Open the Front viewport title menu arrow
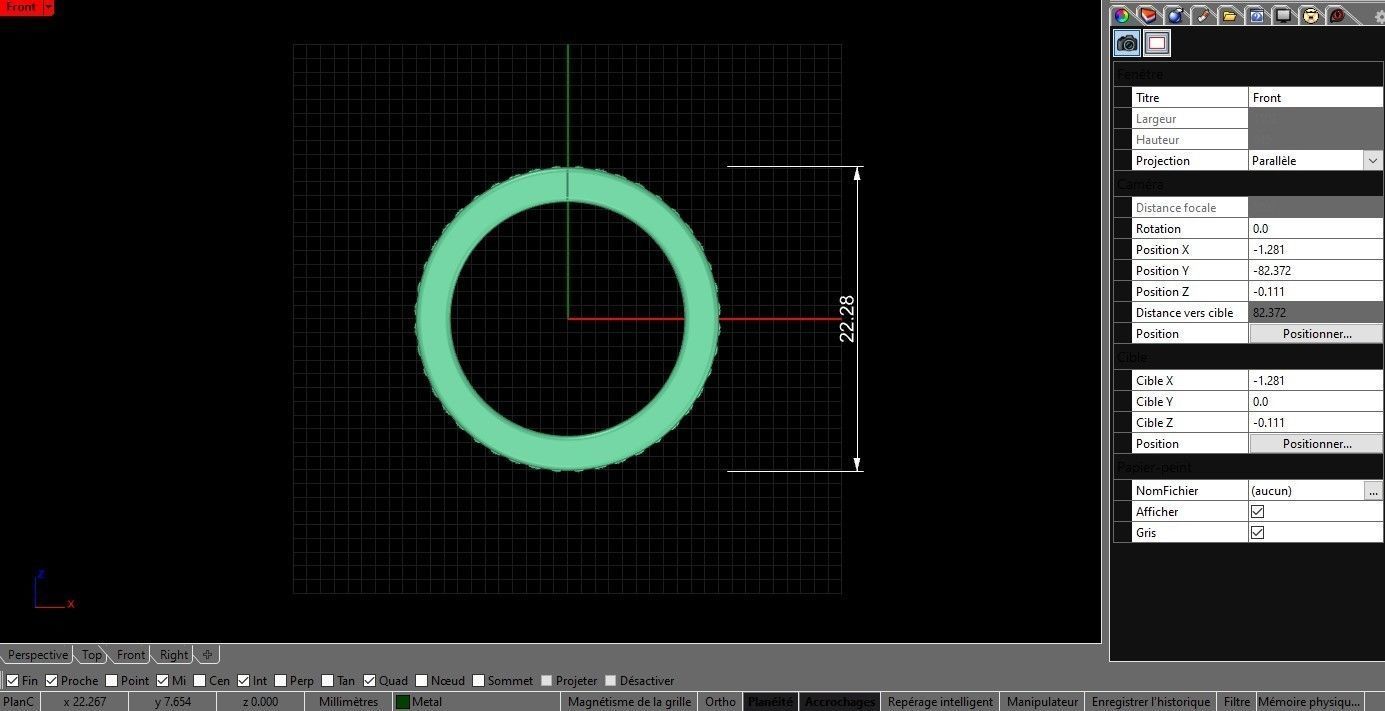 (x=48, y=7)
